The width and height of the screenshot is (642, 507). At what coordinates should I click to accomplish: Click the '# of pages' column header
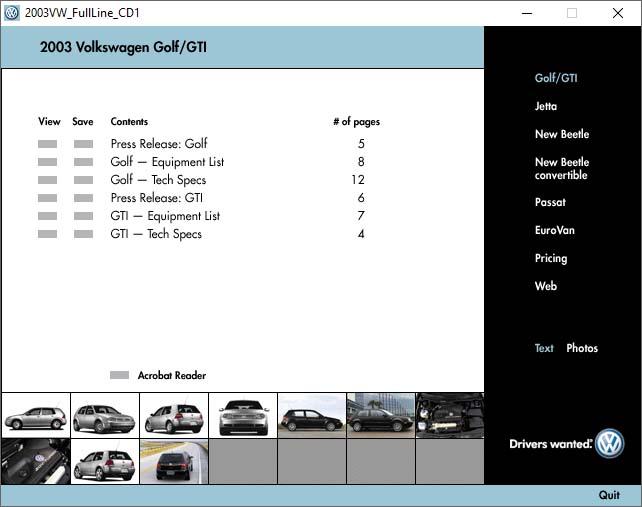click(357, 122)
